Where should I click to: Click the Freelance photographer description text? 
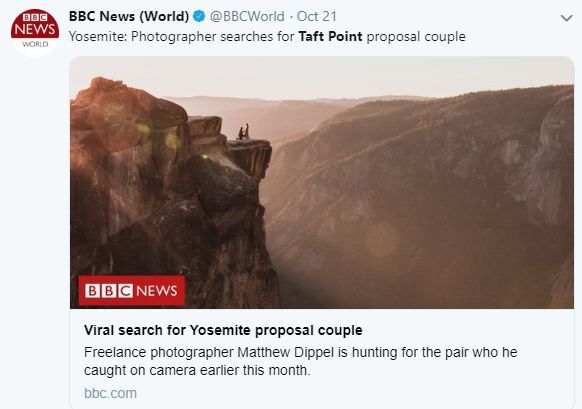click(300, 361)
